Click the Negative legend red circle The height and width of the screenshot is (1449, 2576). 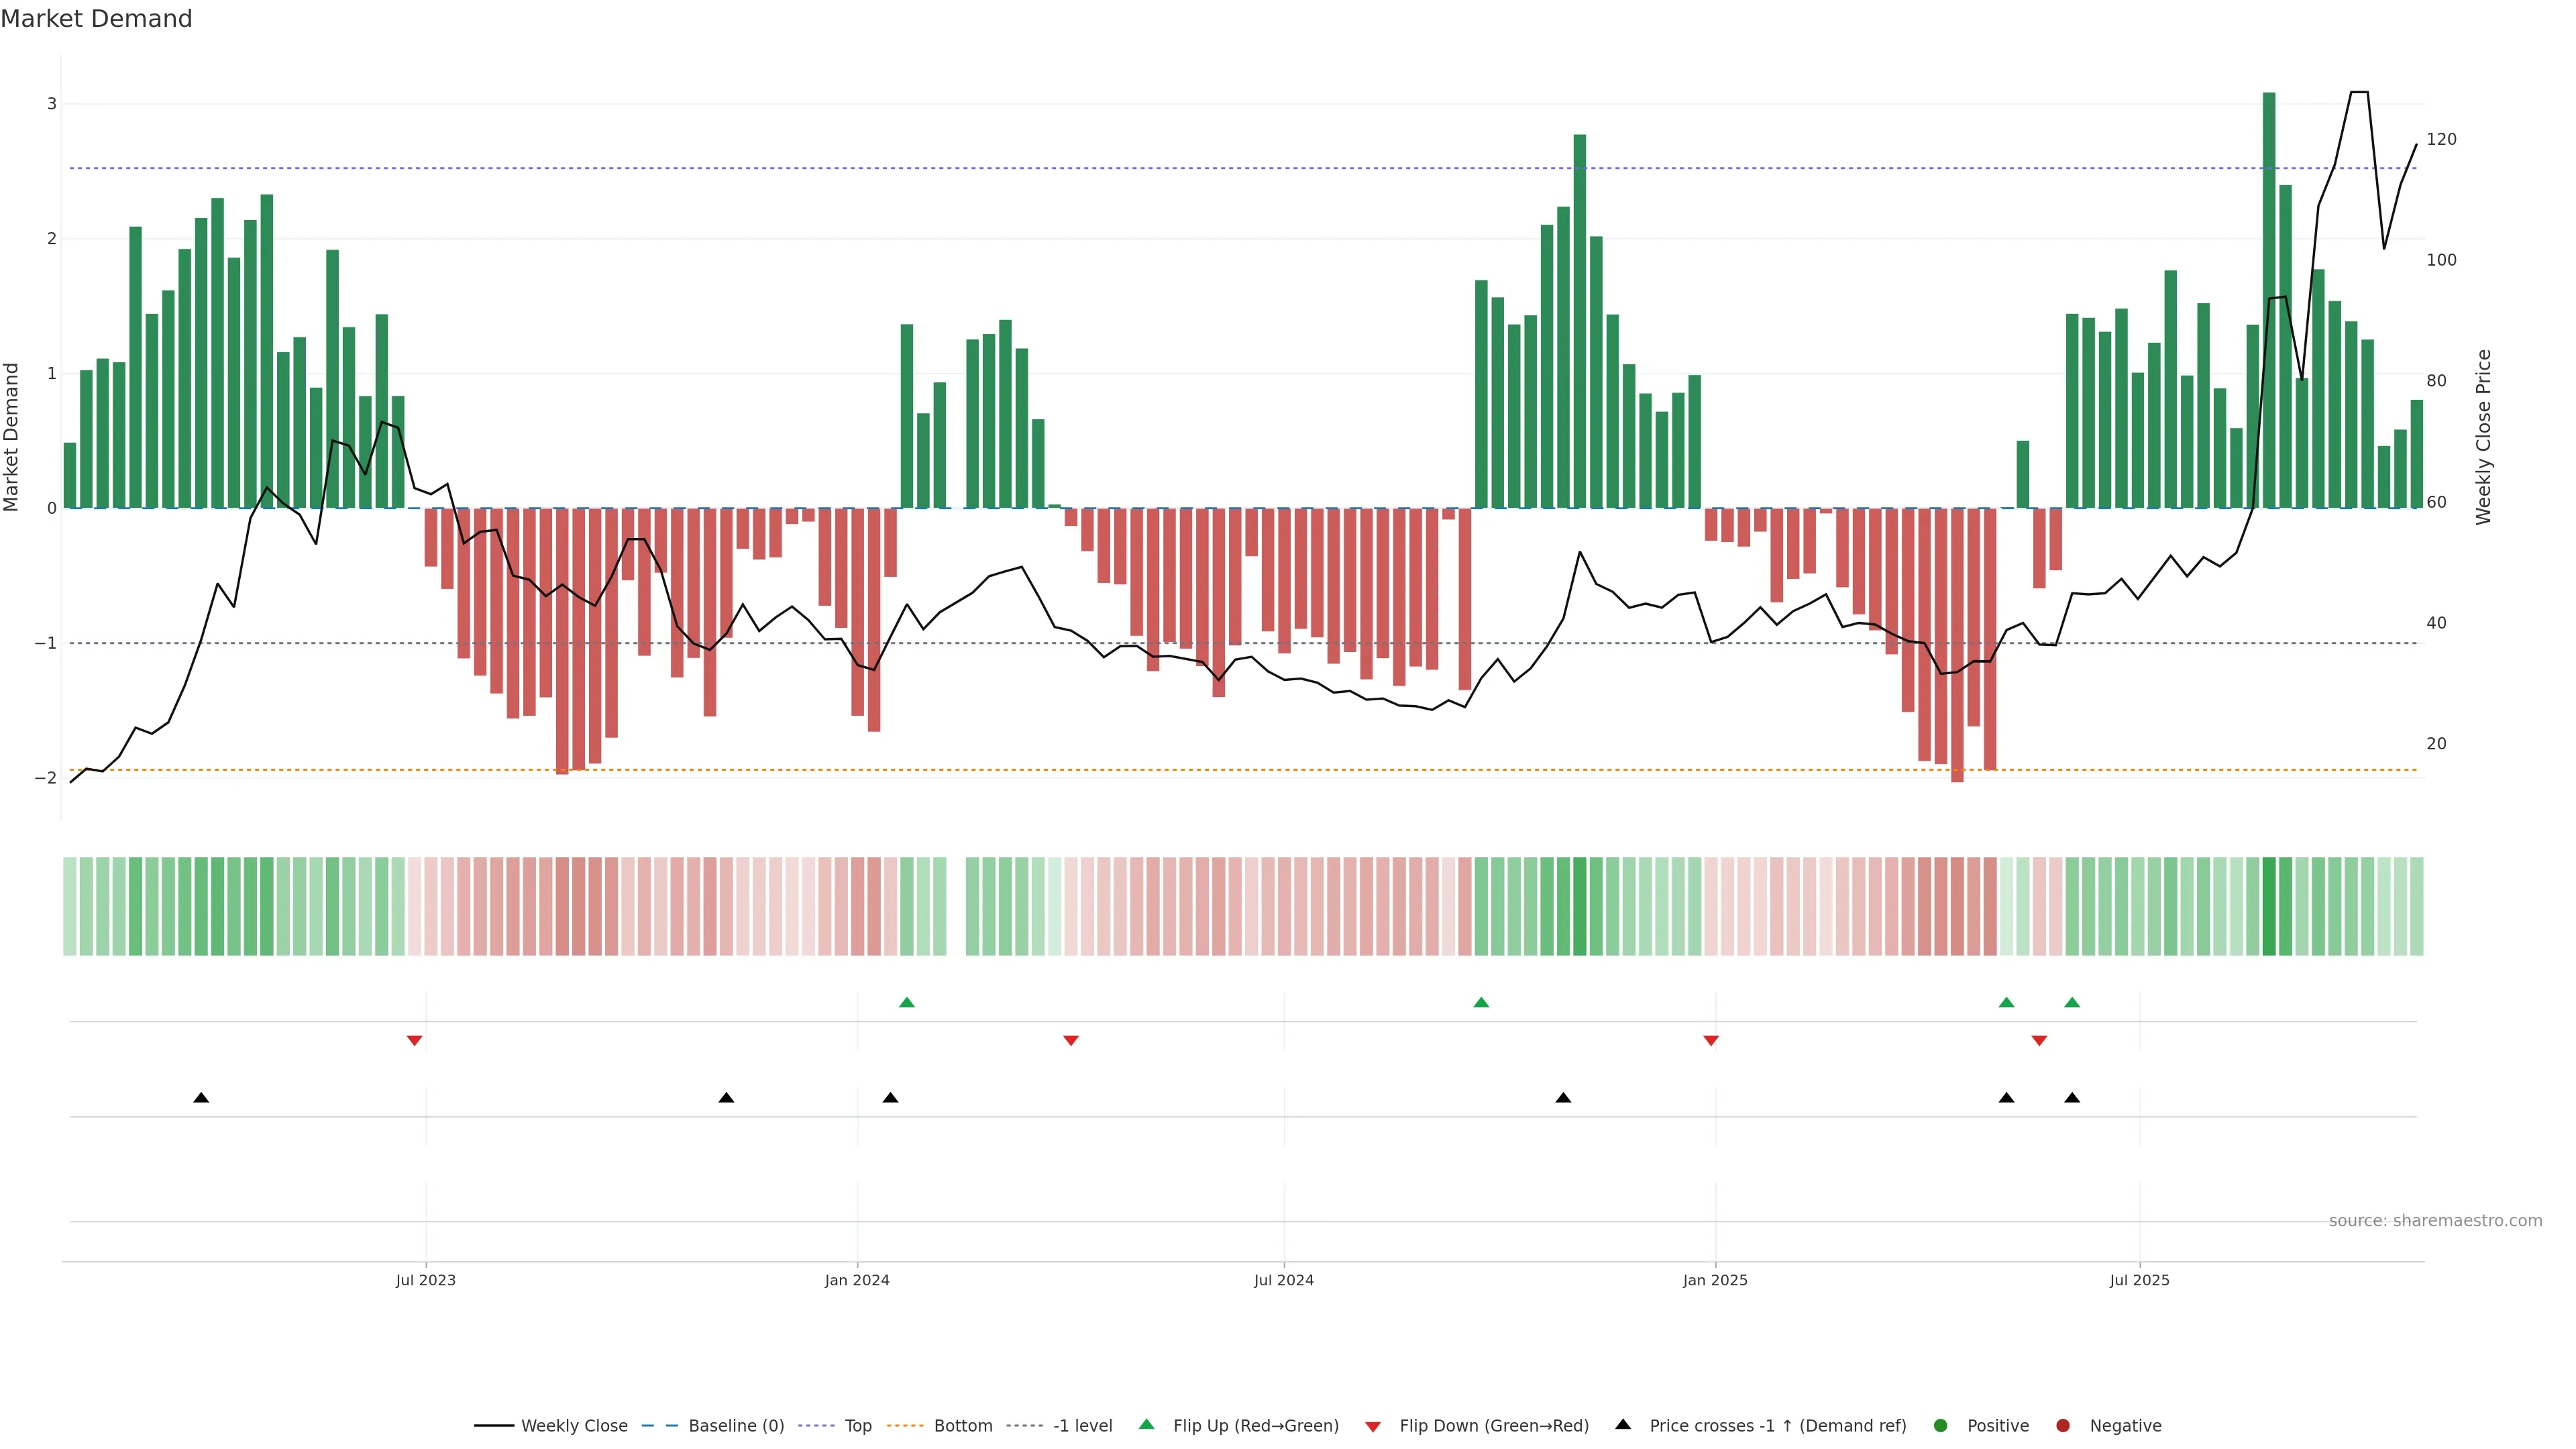[x=2063, y=1425]
